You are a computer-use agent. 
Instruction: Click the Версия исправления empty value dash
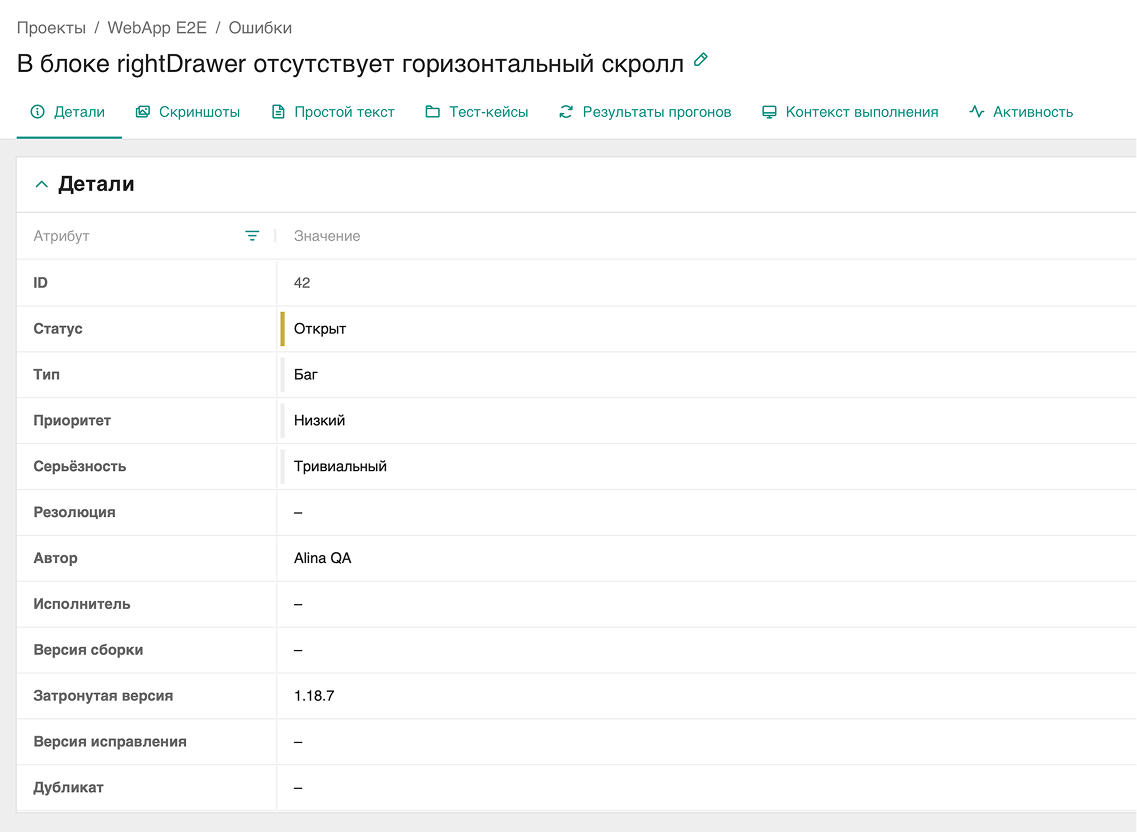pos(298,741)
